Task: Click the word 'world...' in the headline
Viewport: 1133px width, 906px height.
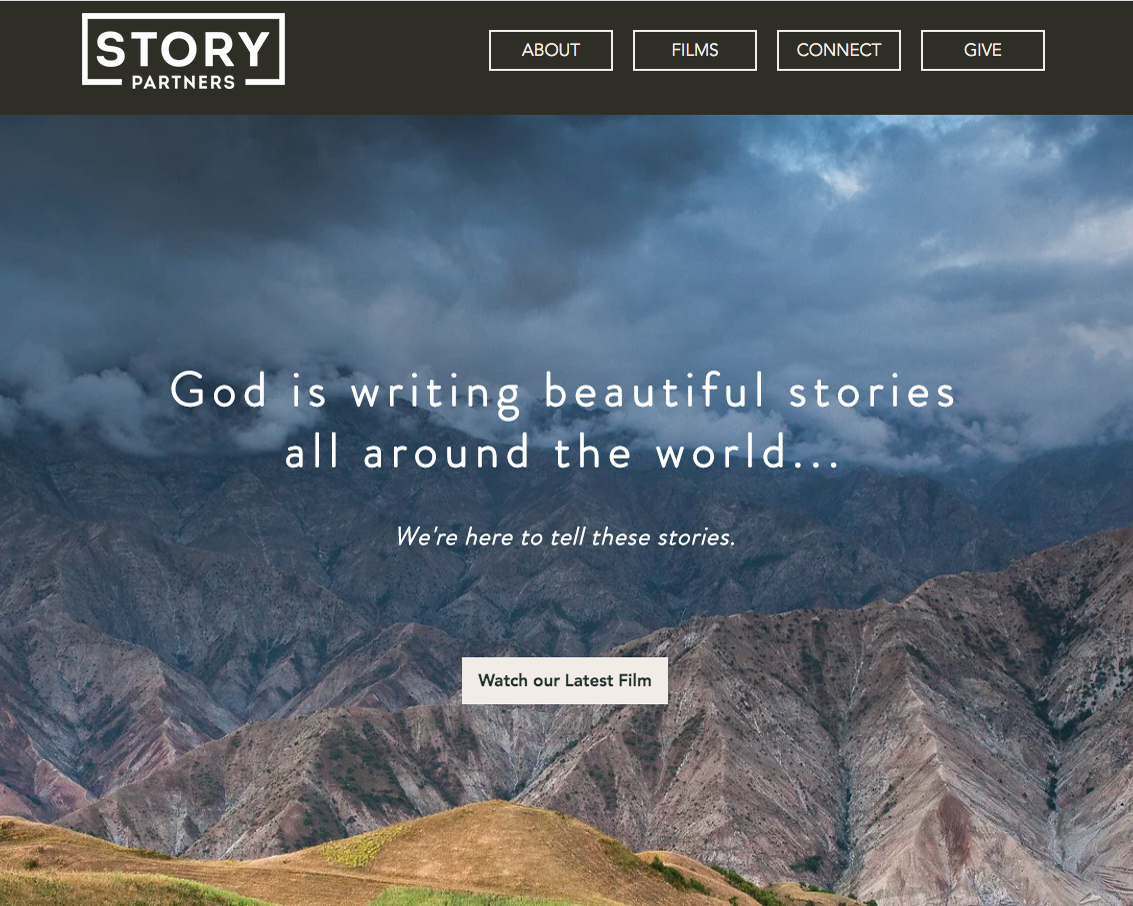Action: pyautogui.click(x=748, y=452)
